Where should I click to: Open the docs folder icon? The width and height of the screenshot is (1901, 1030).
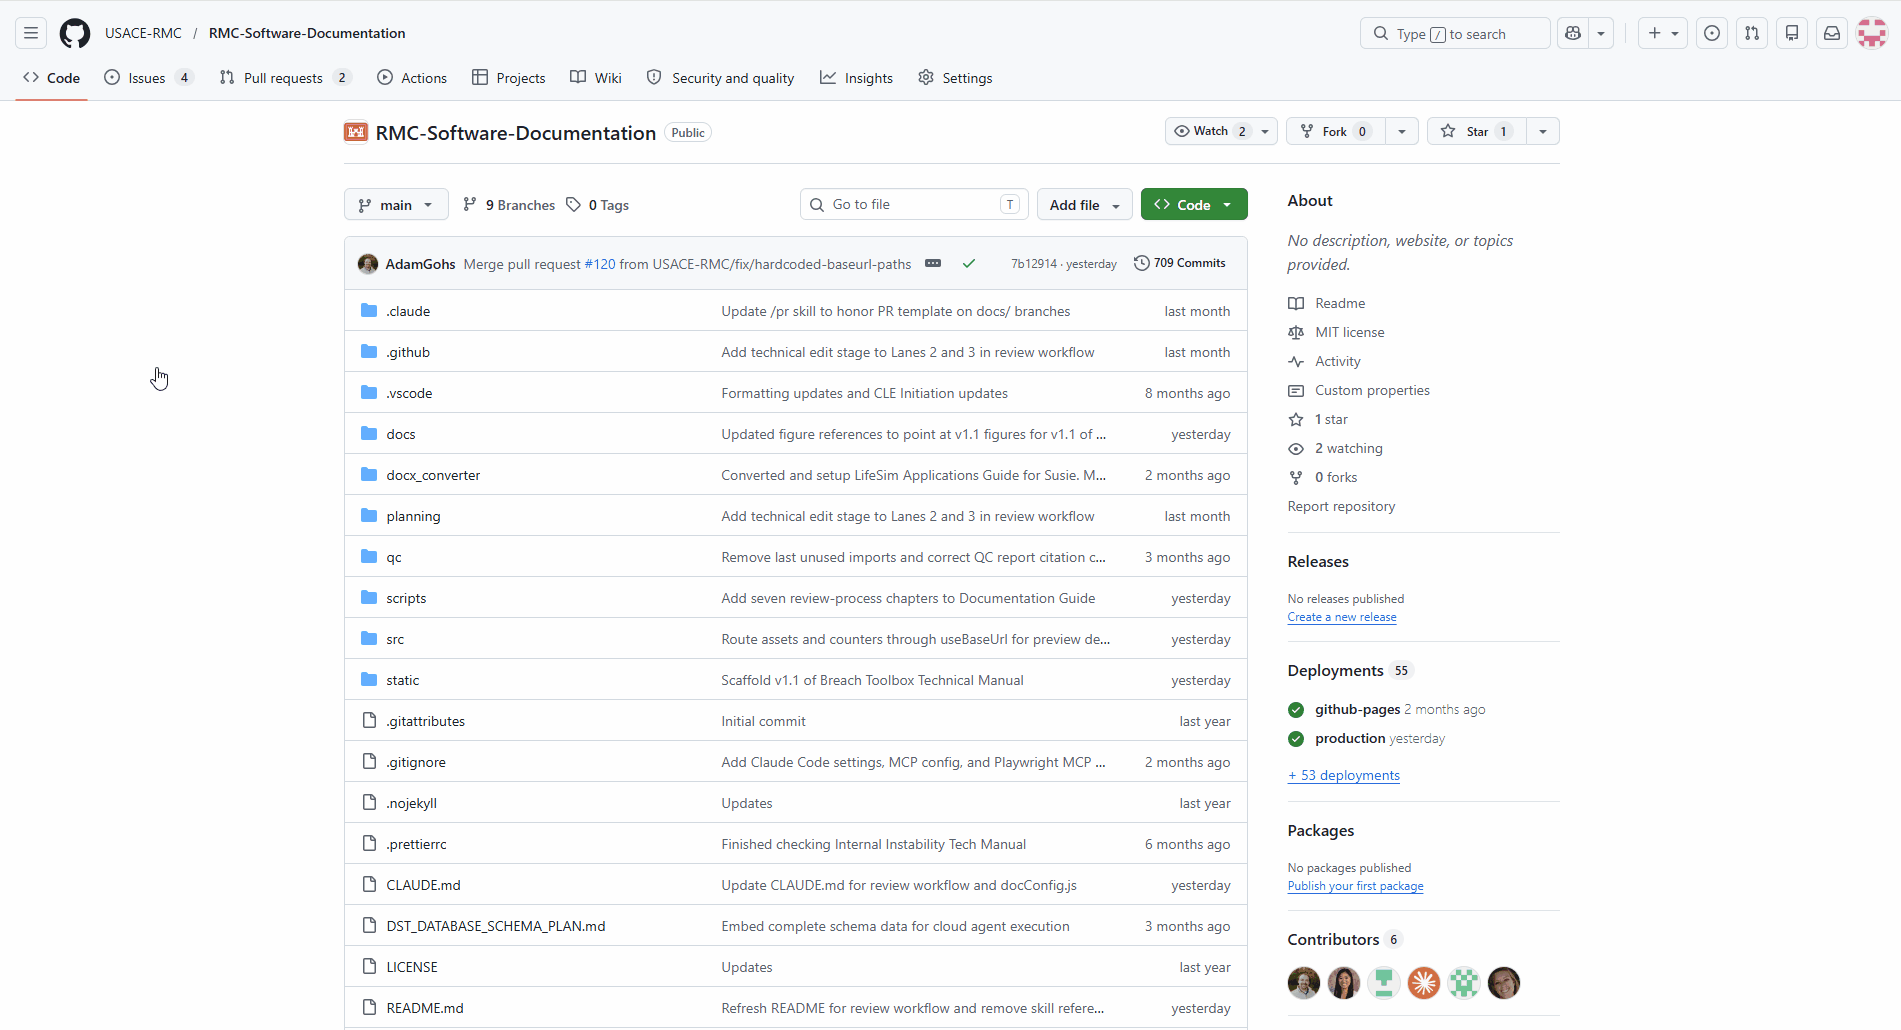coord(369,433)
